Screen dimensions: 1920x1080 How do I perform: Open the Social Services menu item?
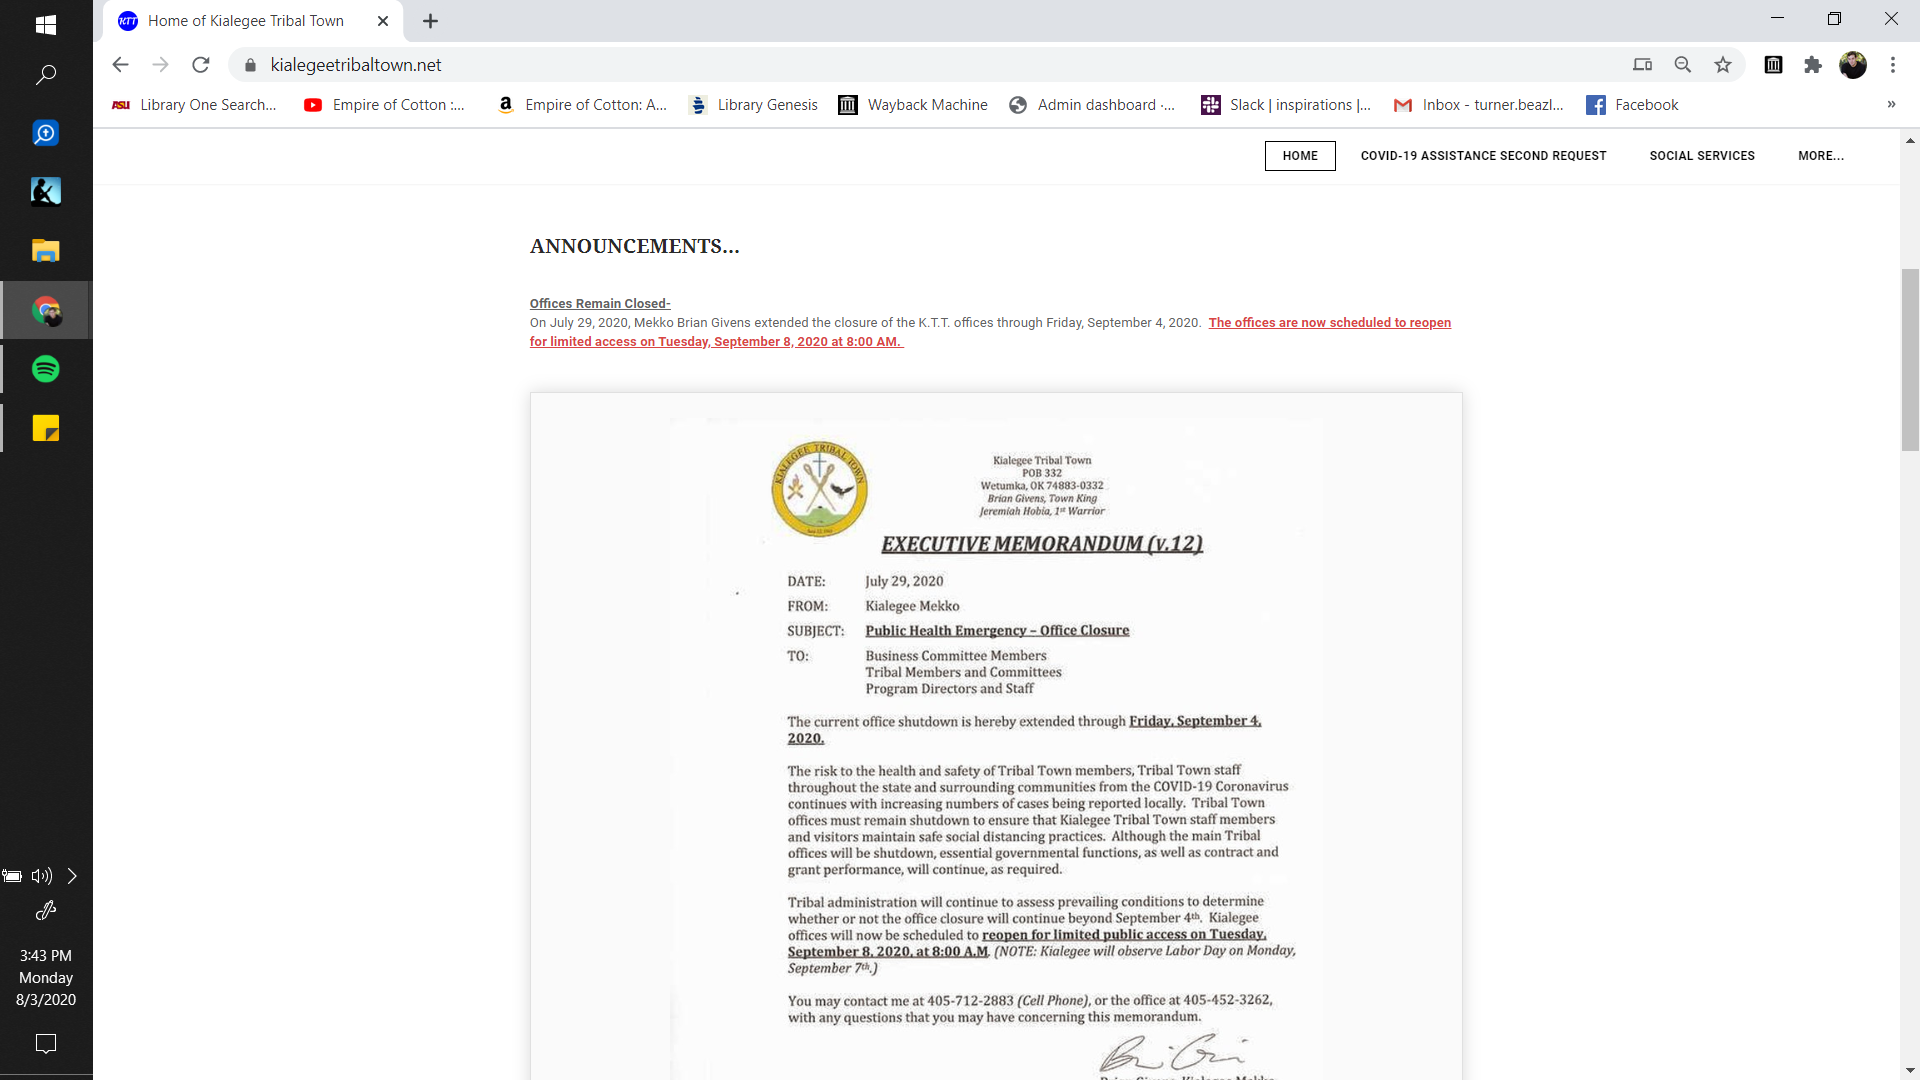[x=1702, y=156]
